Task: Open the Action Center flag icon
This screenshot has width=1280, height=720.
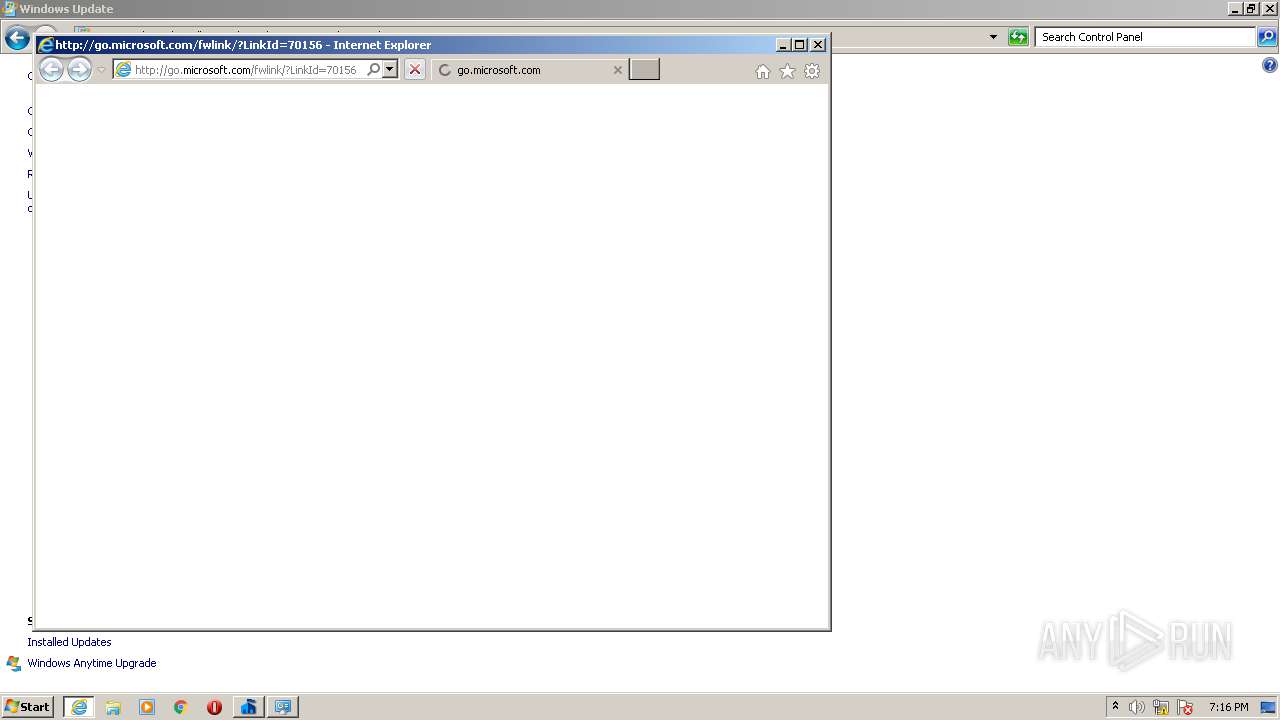Action: tap(1185, 707)
